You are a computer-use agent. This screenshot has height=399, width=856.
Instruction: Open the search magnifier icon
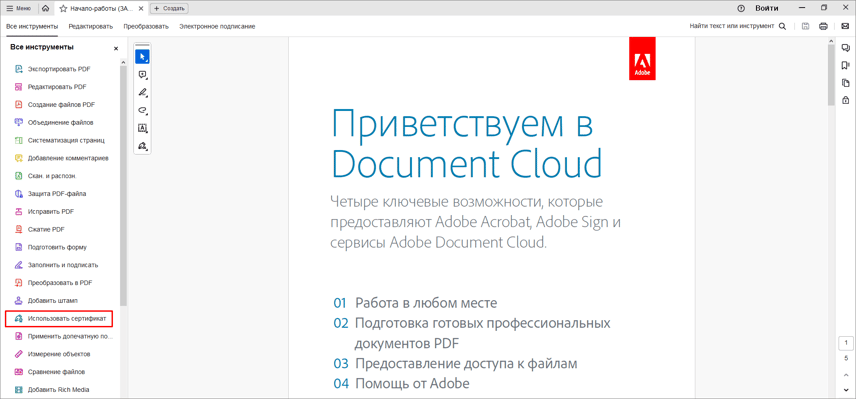point(782,26)
